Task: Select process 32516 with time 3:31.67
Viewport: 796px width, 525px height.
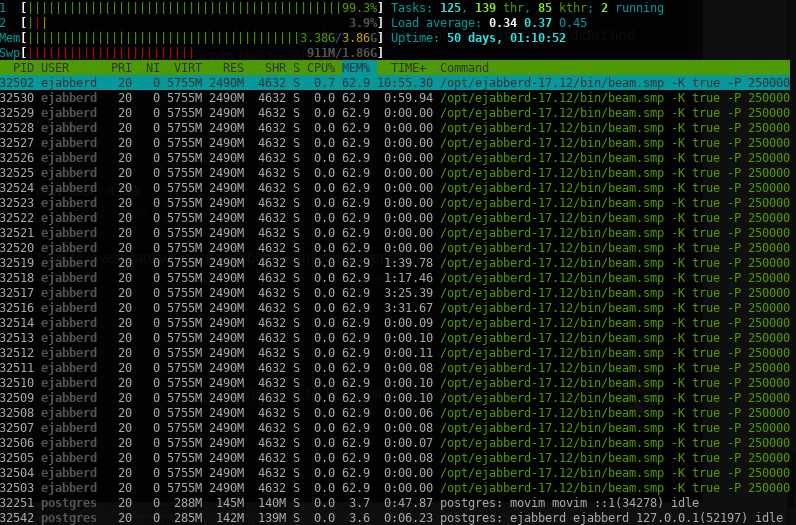Action: pos(395,308)
